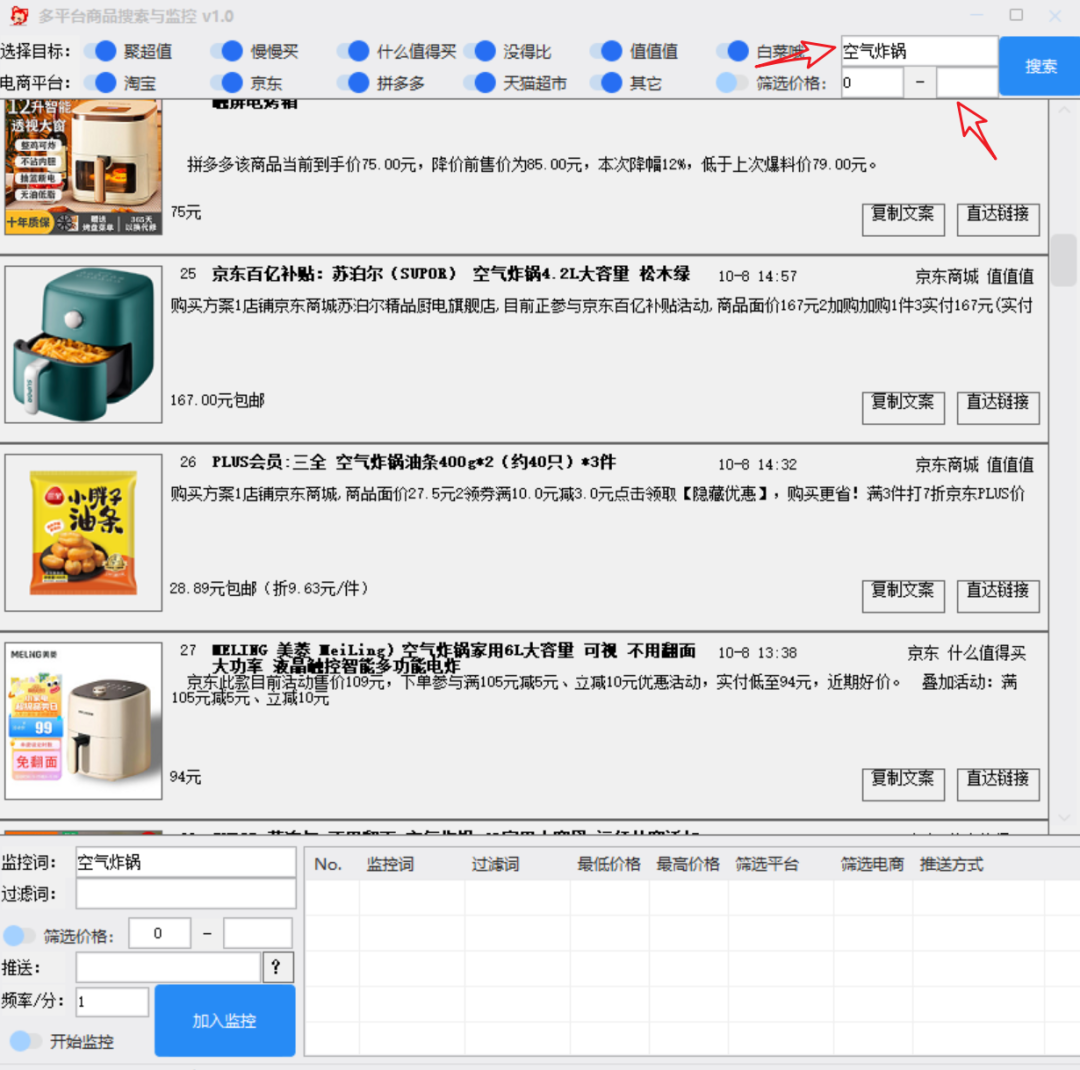Click the top minimum price field
Viewport: 1080px width, 1070px height.
coord(872,83)
